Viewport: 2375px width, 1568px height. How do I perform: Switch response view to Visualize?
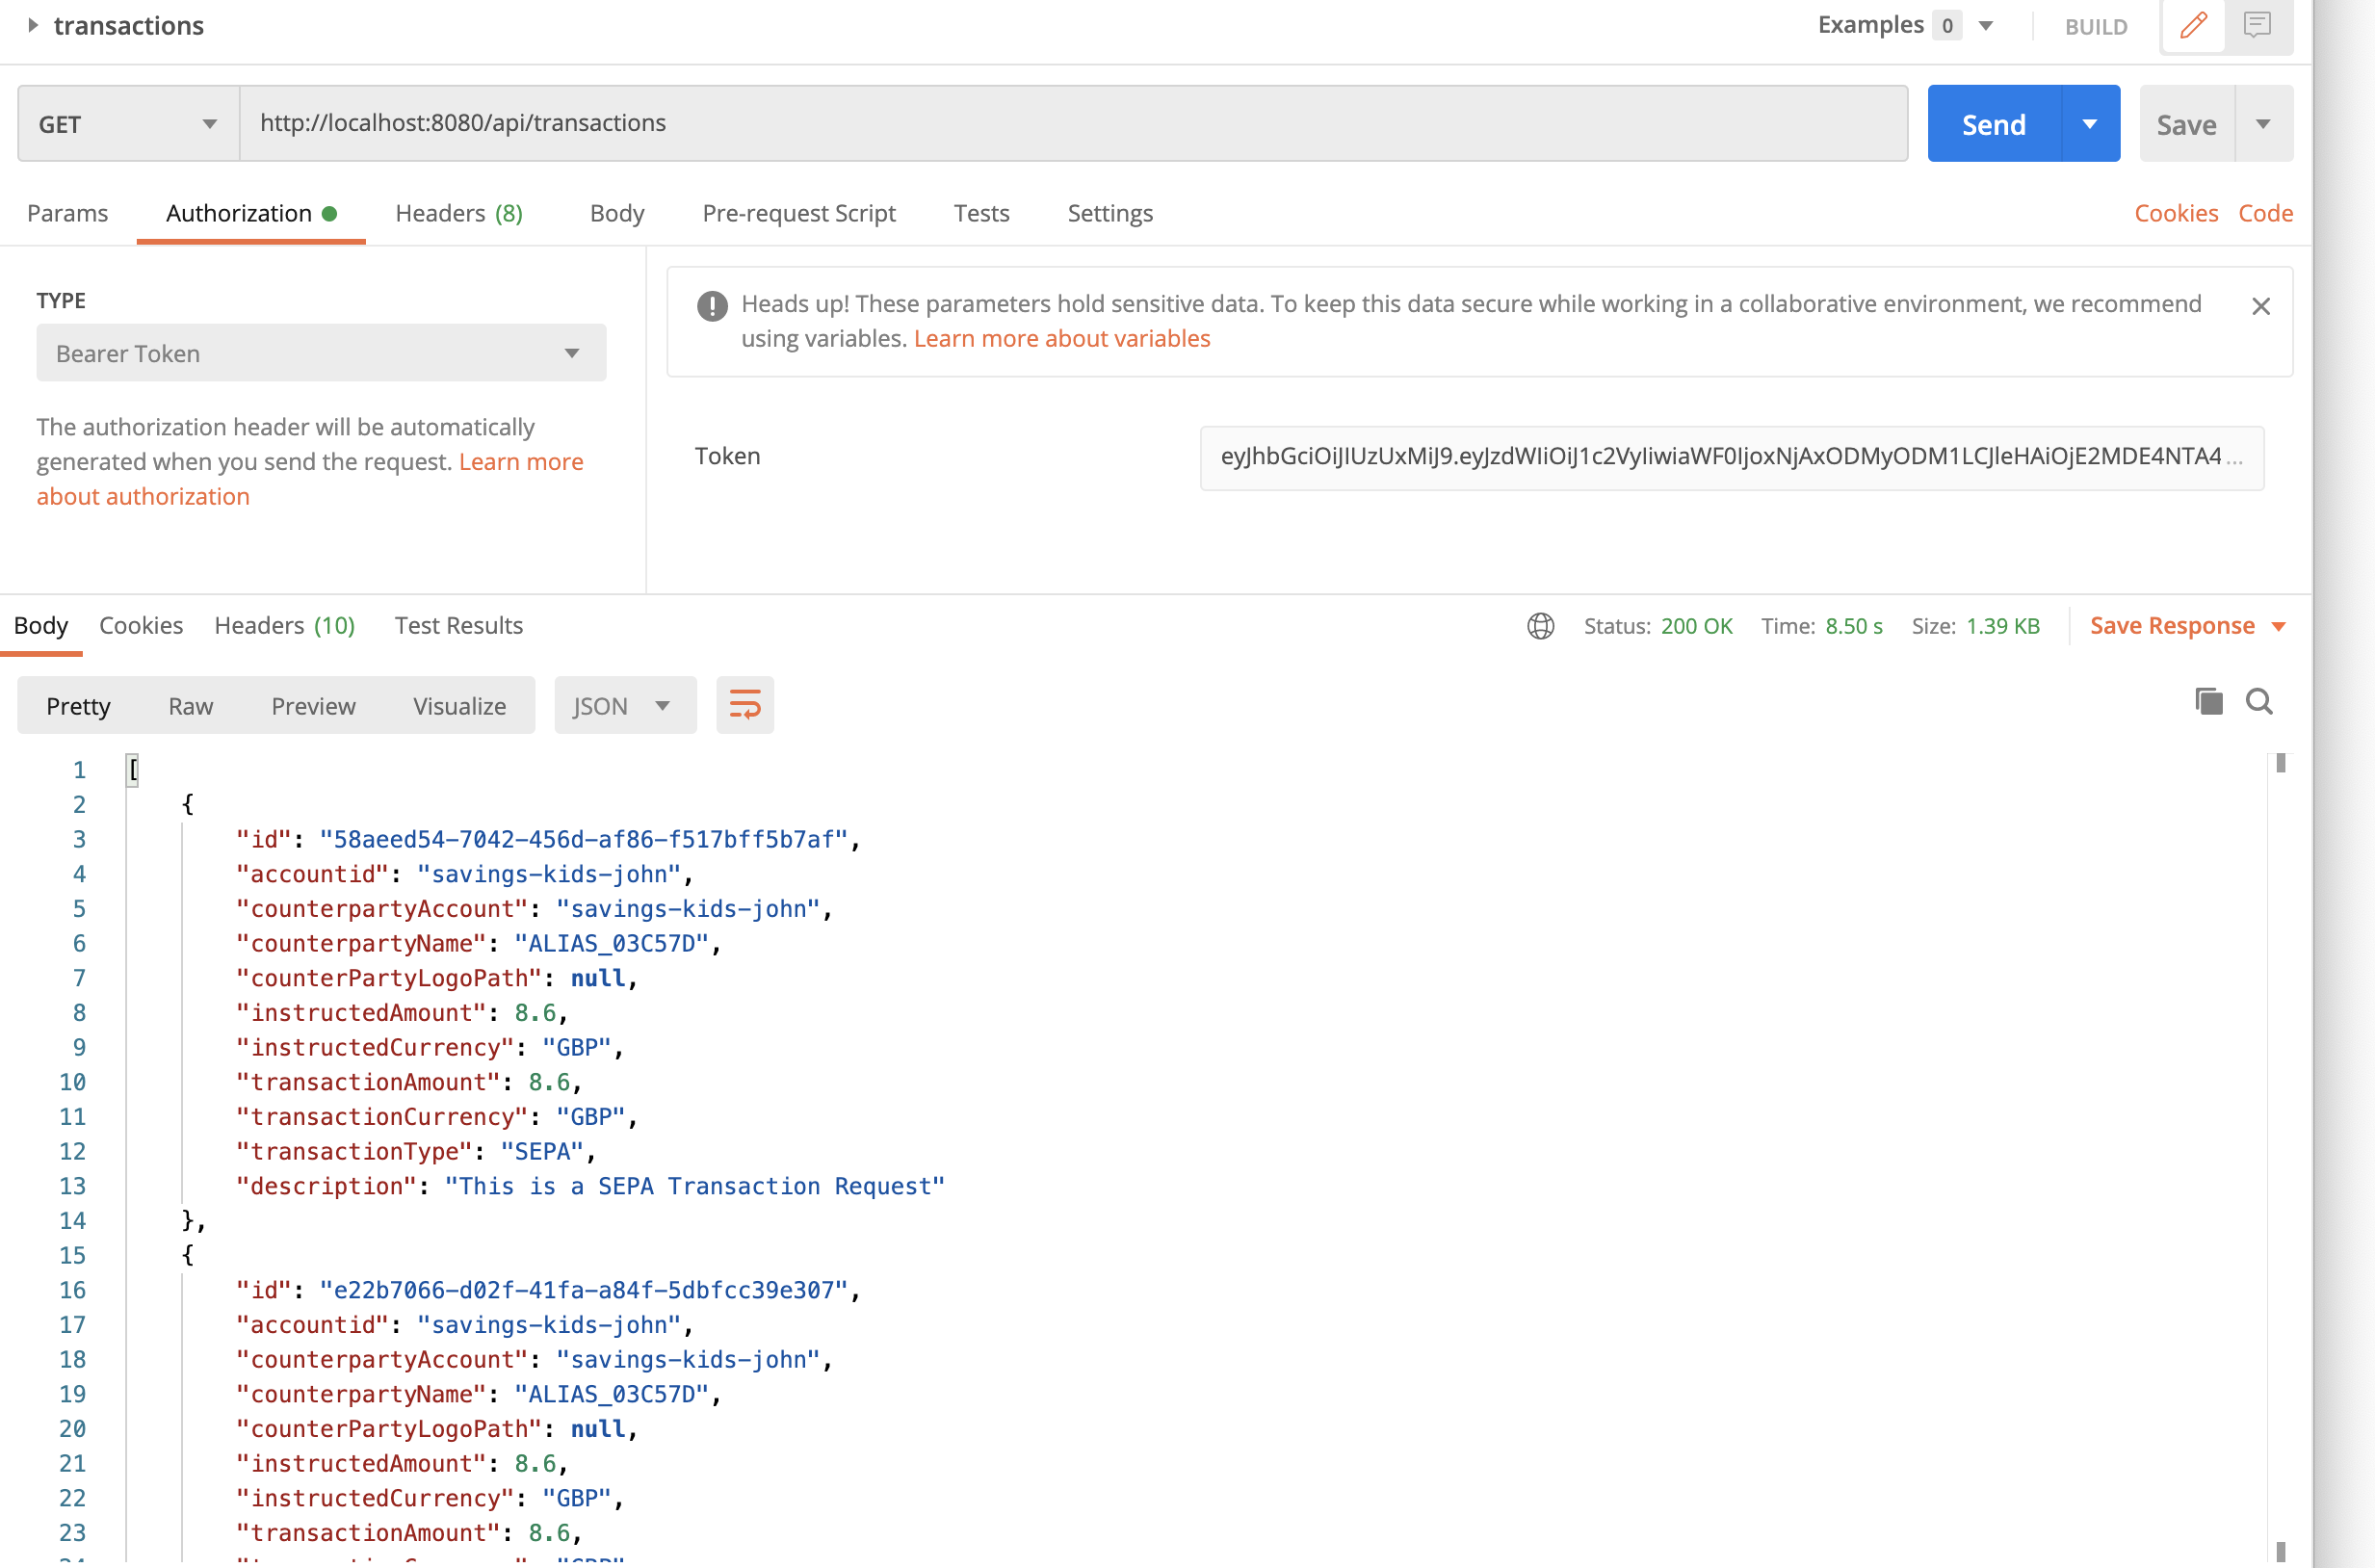[458, 705]
